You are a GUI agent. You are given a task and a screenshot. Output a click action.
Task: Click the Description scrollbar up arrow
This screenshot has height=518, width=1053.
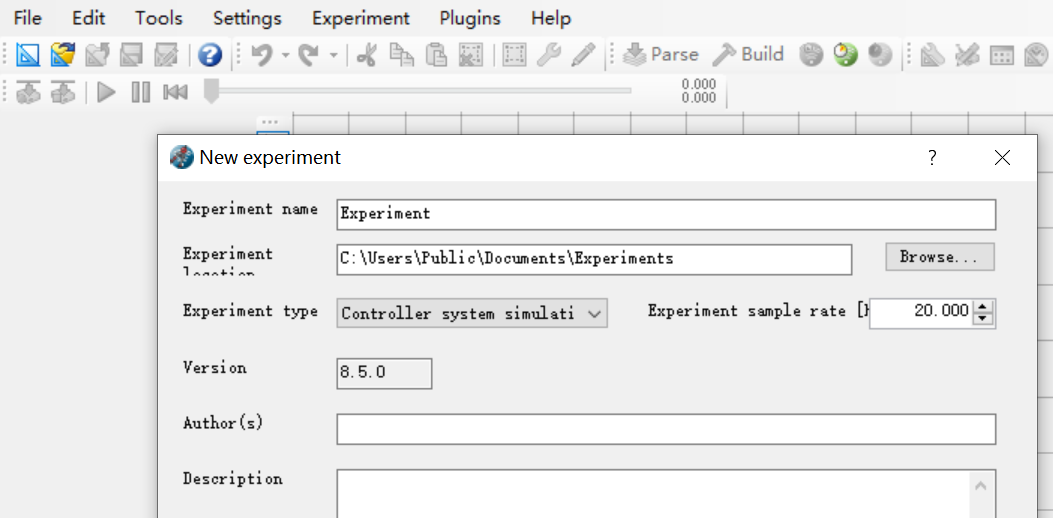[980, 486]
